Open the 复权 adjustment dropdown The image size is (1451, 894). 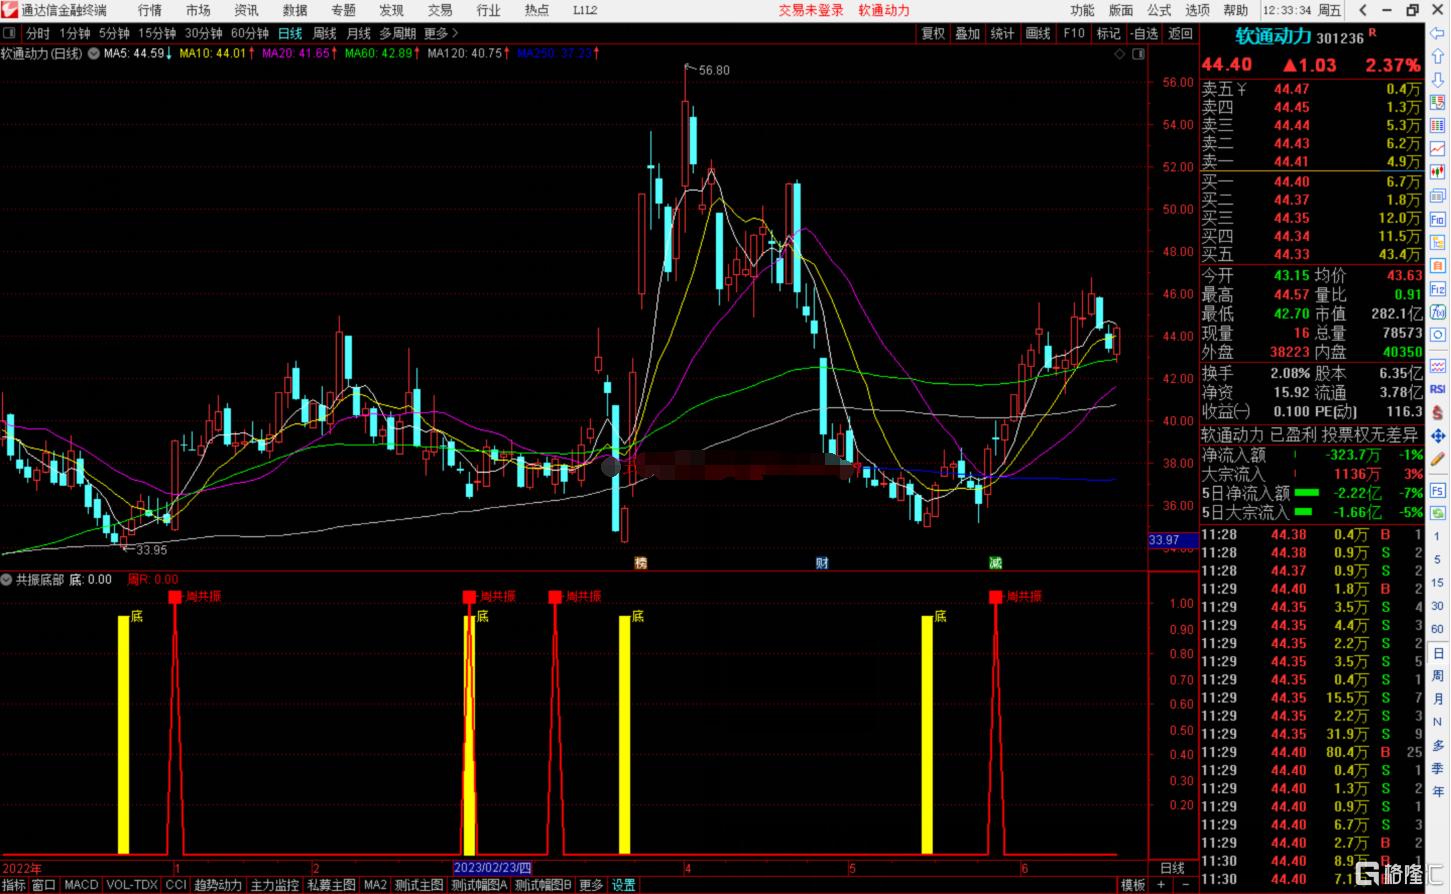point(933,33)
